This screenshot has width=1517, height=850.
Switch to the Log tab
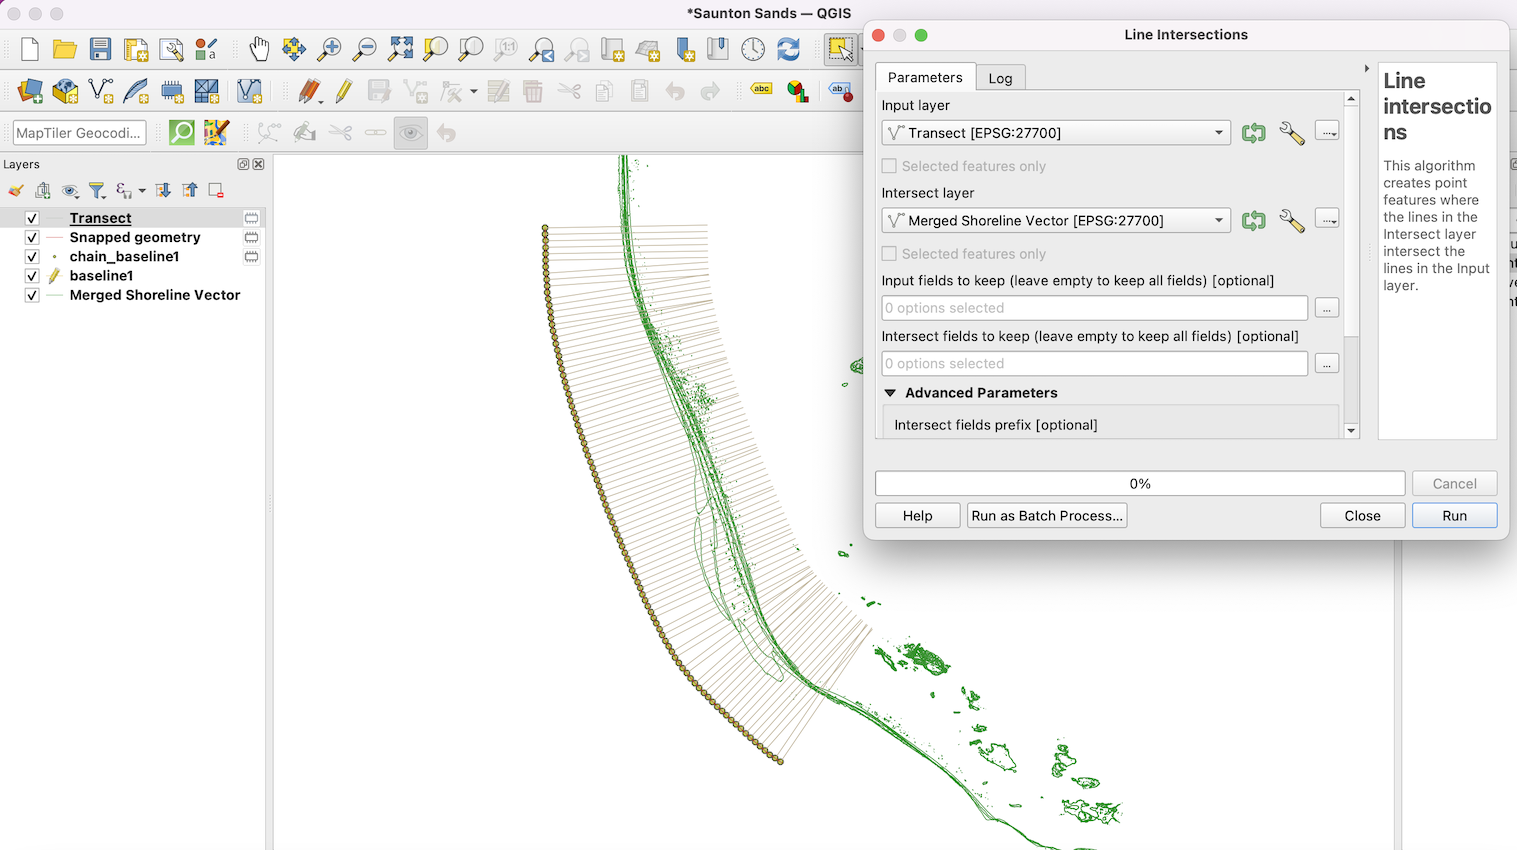(x=1000, y=78)
